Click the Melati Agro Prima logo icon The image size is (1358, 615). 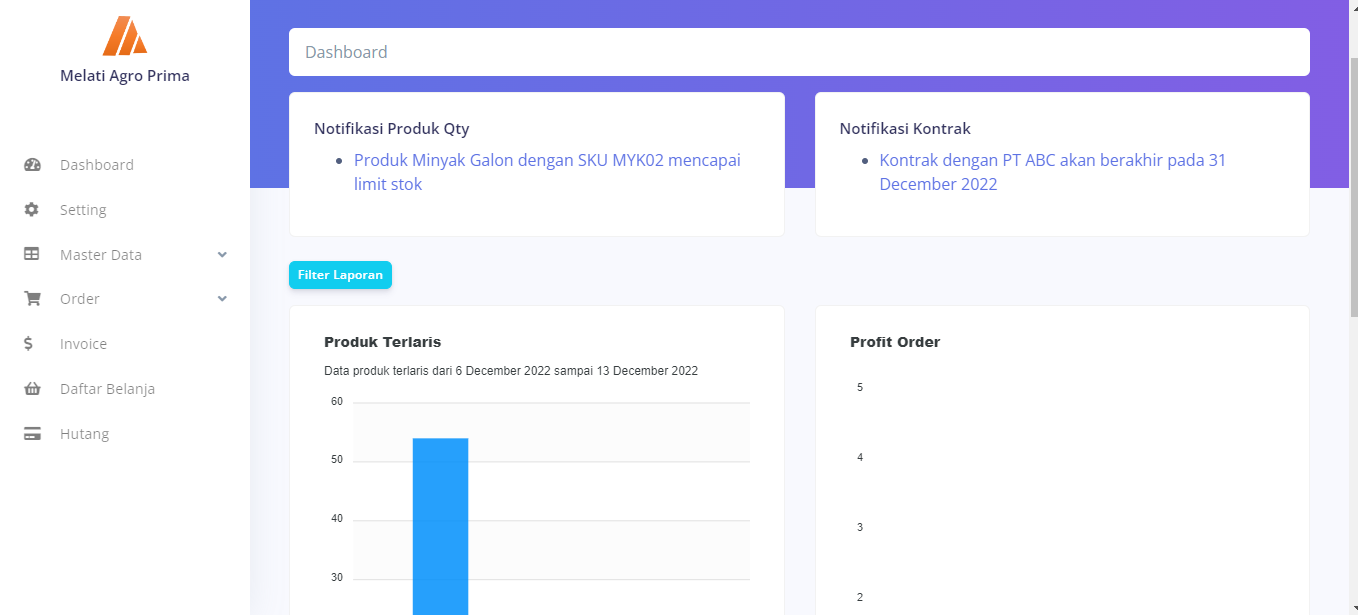pyautogui.click(x=125, y=36)
